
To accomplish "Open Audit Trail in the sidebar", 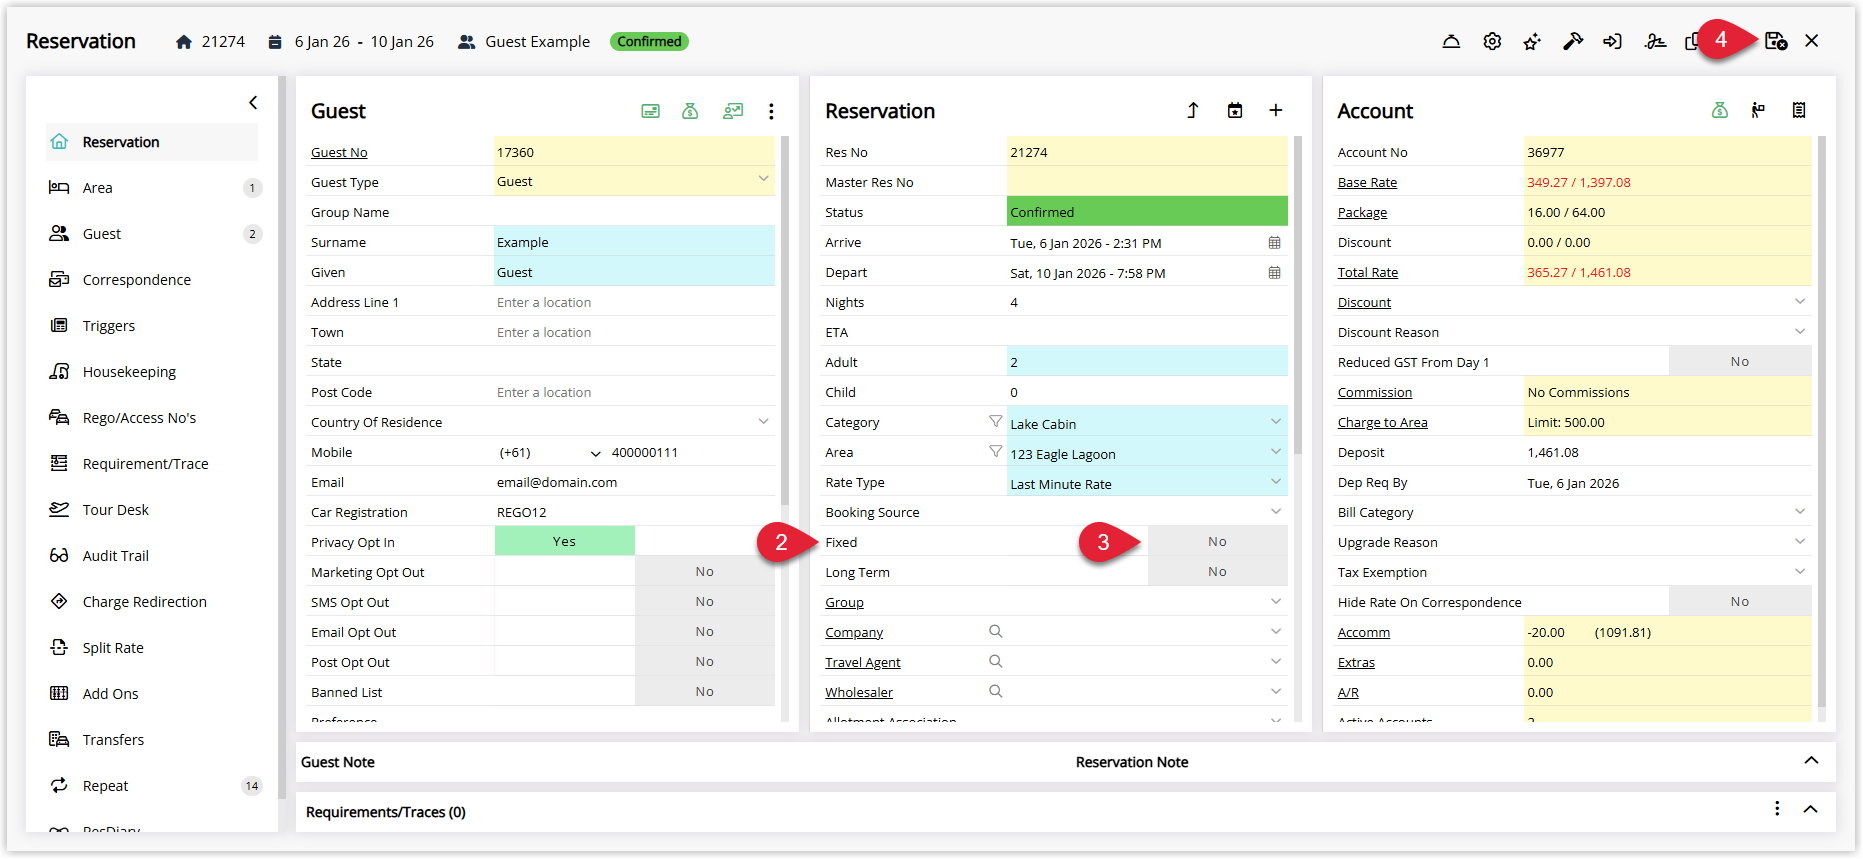I will pos(152,556).
